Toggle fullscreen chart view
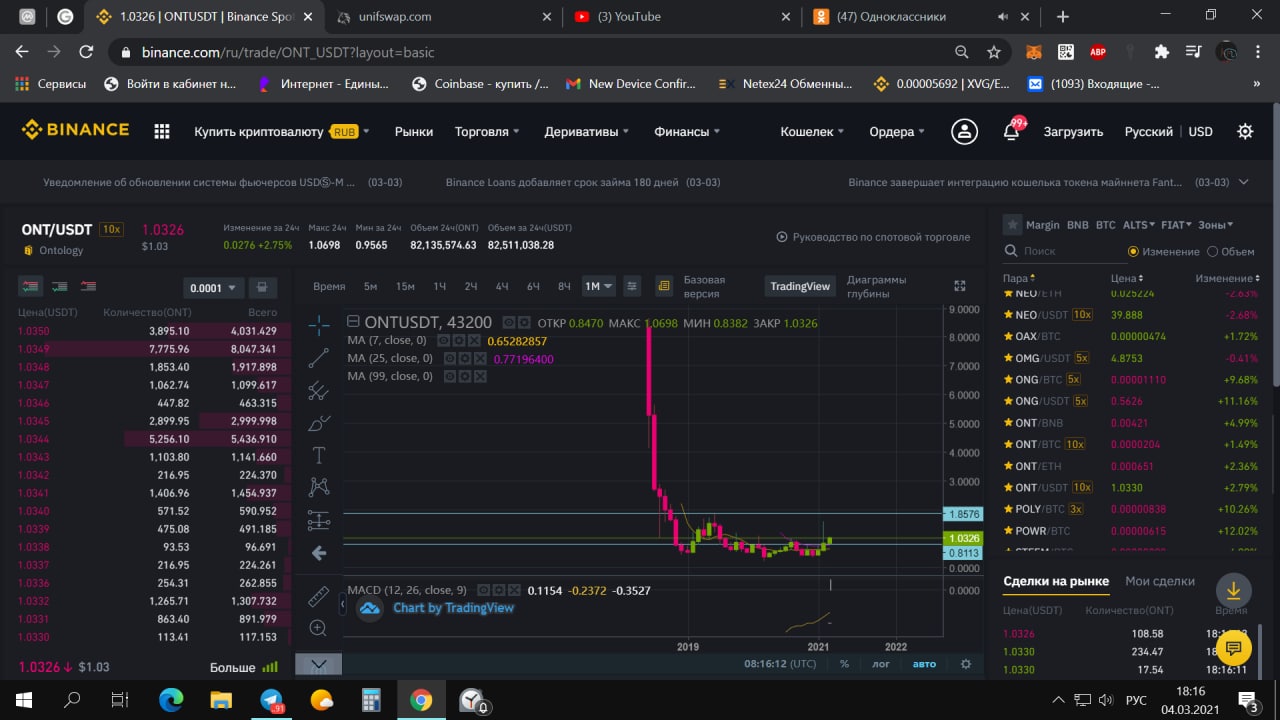The width and height of the screenshot is (1280, 720). (x=960, y=286)
